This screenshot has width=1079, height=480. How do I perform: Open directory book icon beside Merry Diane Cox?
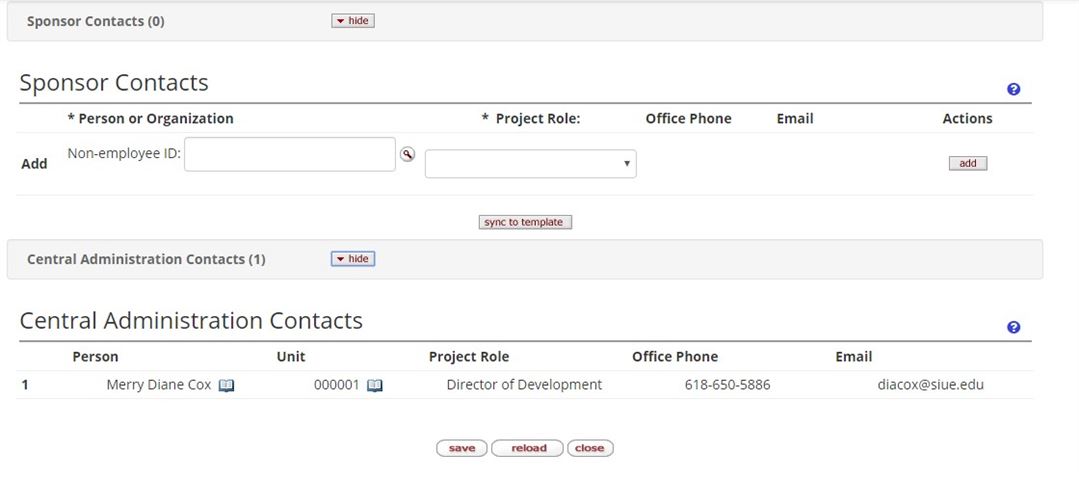click(227, 385)
